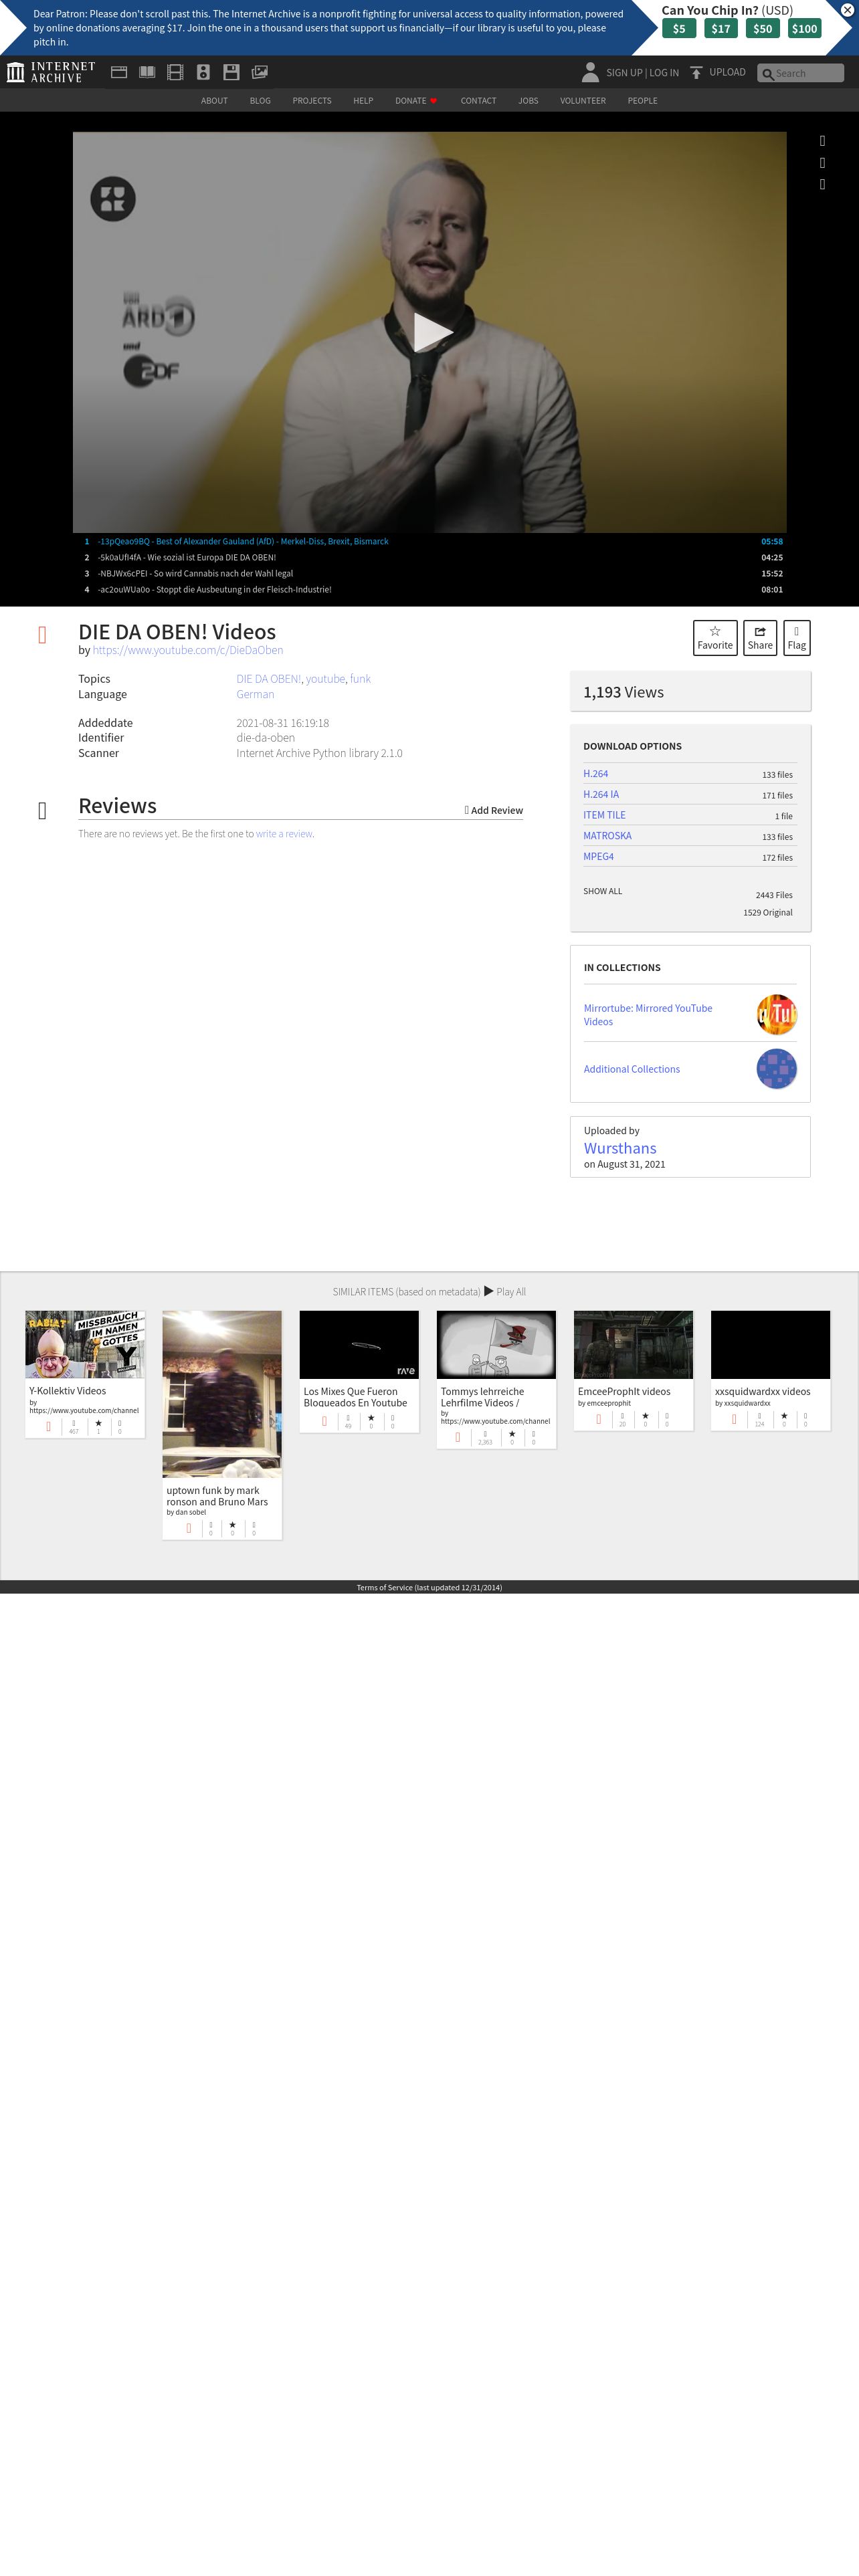The height and width of the screenshot is (2576, 859).
Task: Click the red movies icon beside the title
Action: point(42,635)
